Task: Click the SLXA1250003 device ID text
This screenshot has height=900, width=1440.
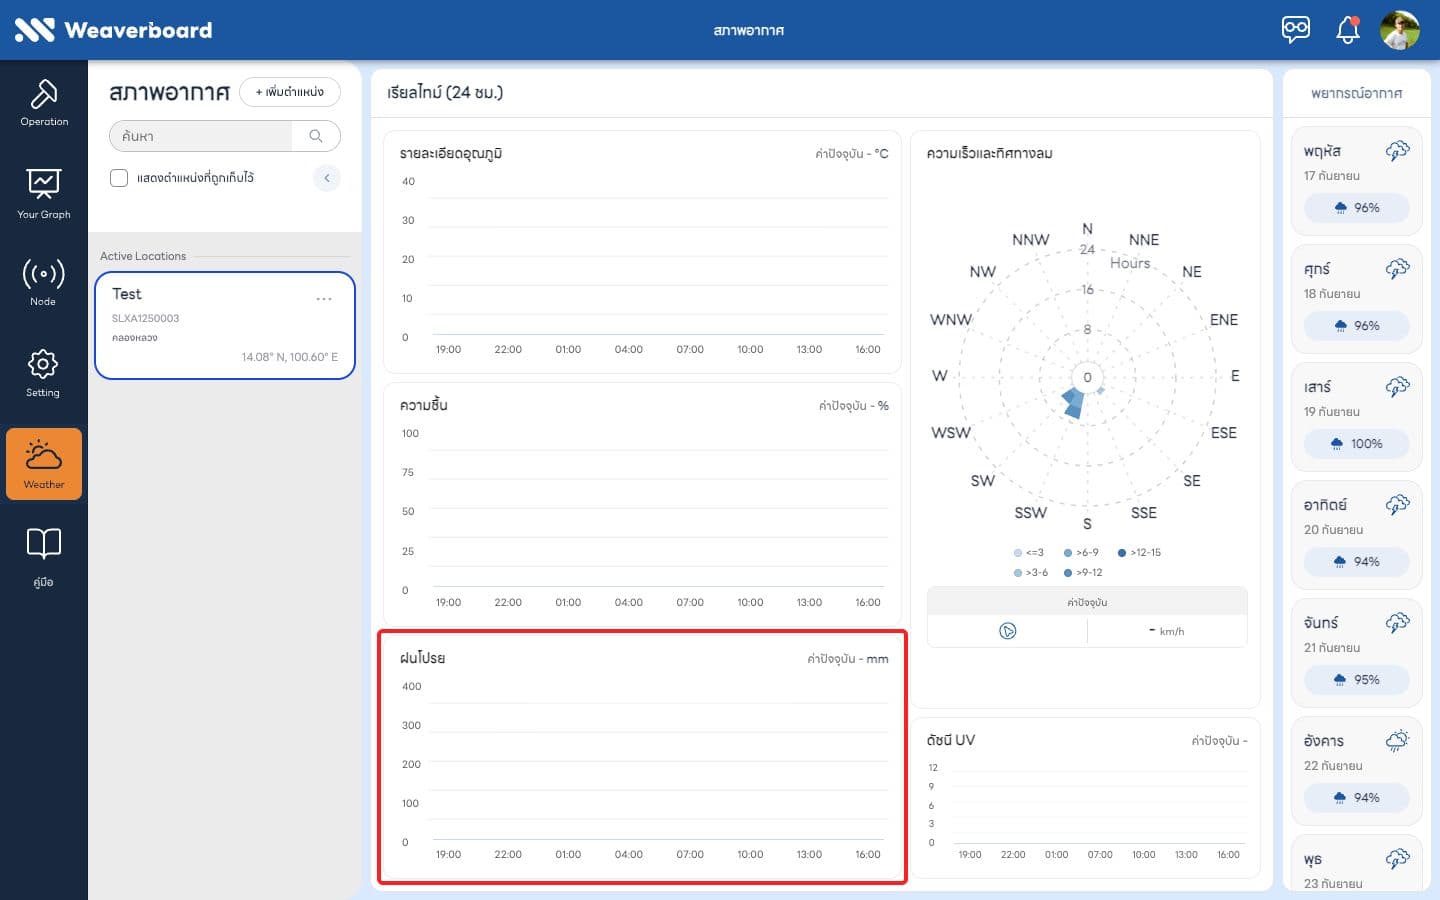Action: pos(146,318)
